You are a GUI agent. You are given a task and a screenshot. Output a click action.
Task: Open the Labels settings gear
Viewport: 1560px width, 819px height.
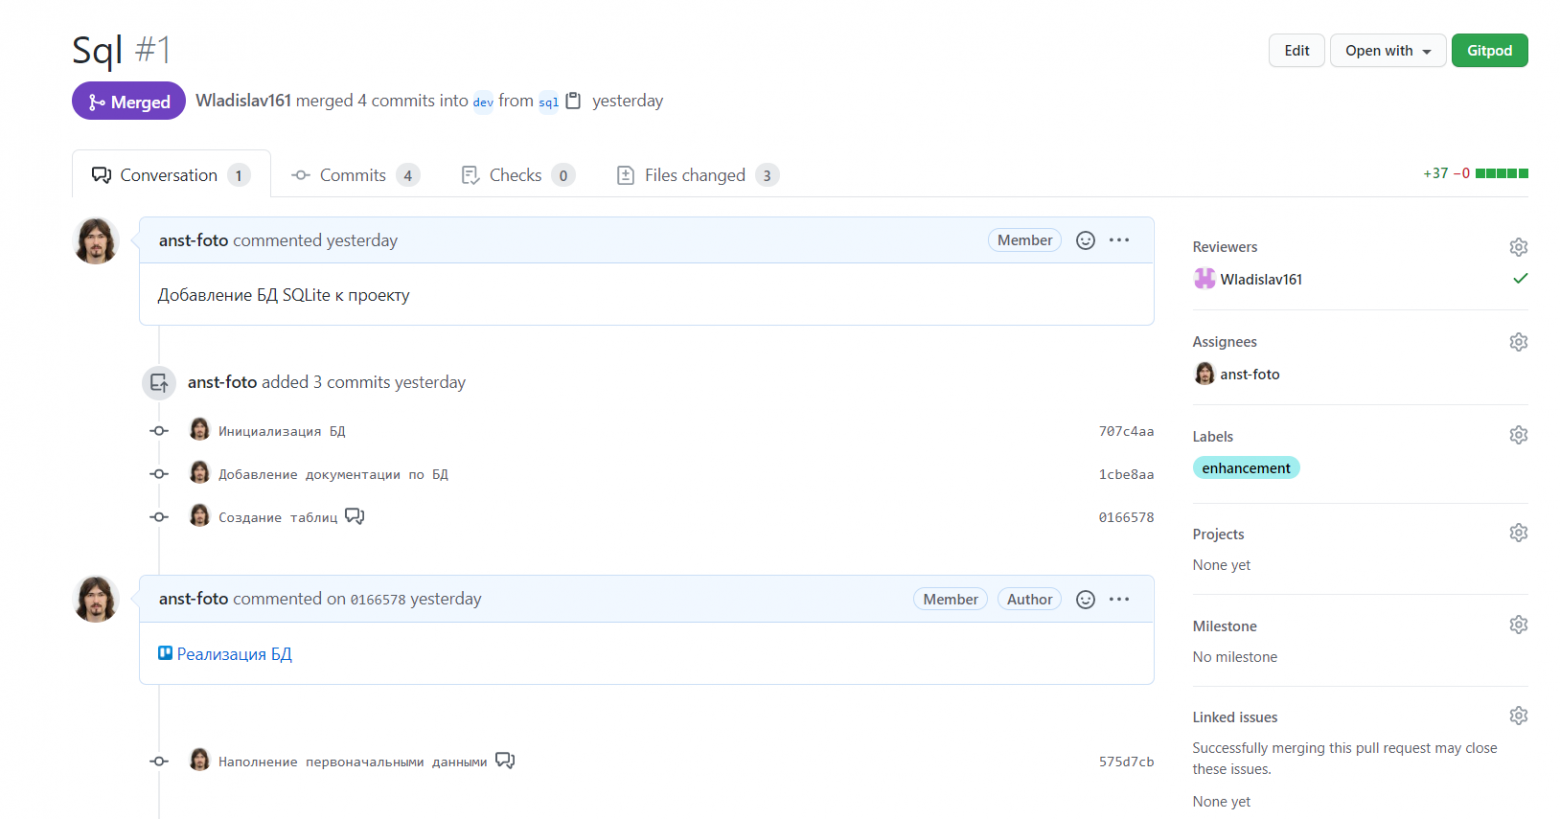[x=1518, y=434]
